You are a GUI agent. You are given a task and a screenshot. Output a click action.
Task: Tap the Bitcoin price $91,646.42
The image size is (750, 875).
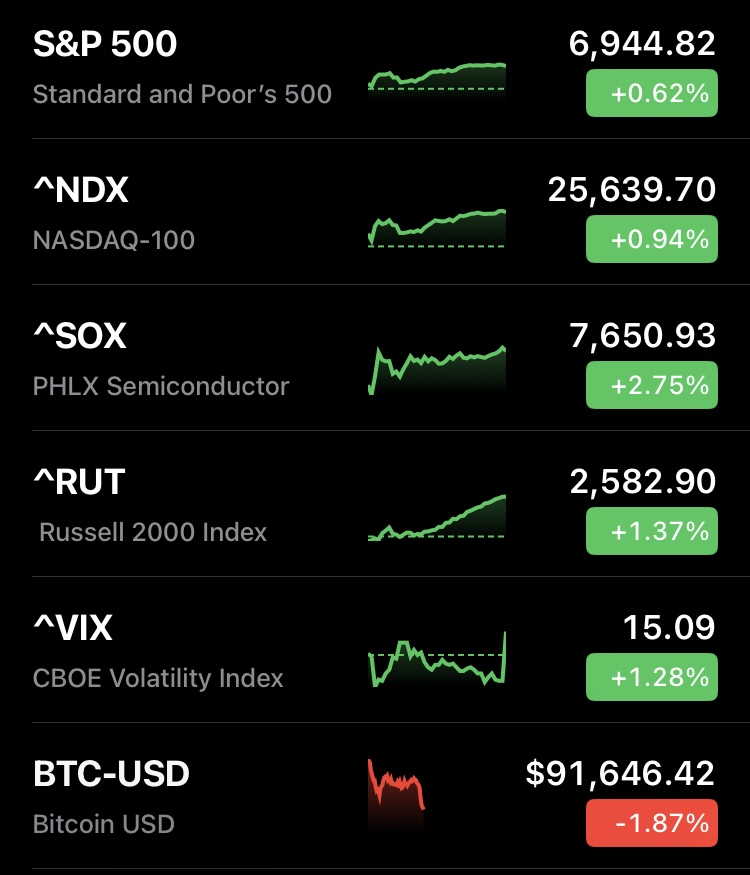coord(620,773)
